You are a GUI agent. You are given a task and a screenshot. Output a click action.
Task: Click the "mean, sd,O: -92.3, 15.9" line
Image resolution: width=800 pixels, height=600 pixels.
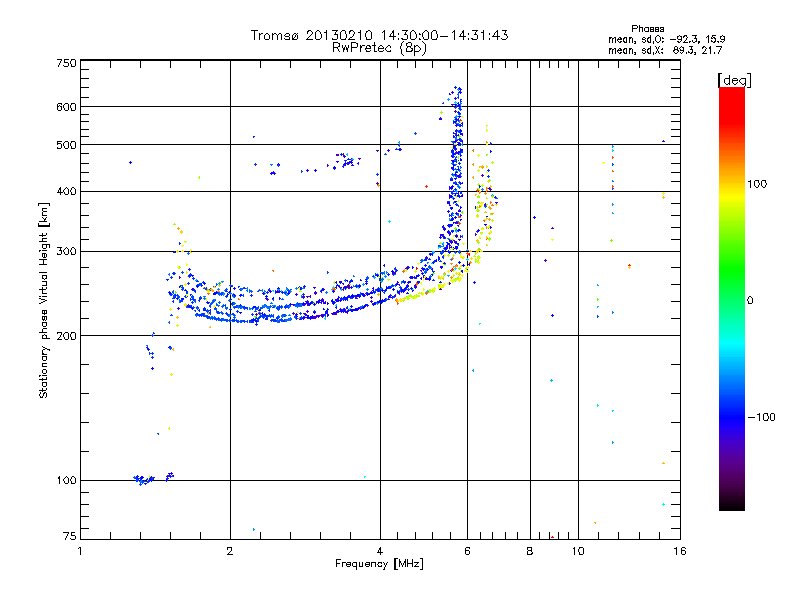[666, 39]
